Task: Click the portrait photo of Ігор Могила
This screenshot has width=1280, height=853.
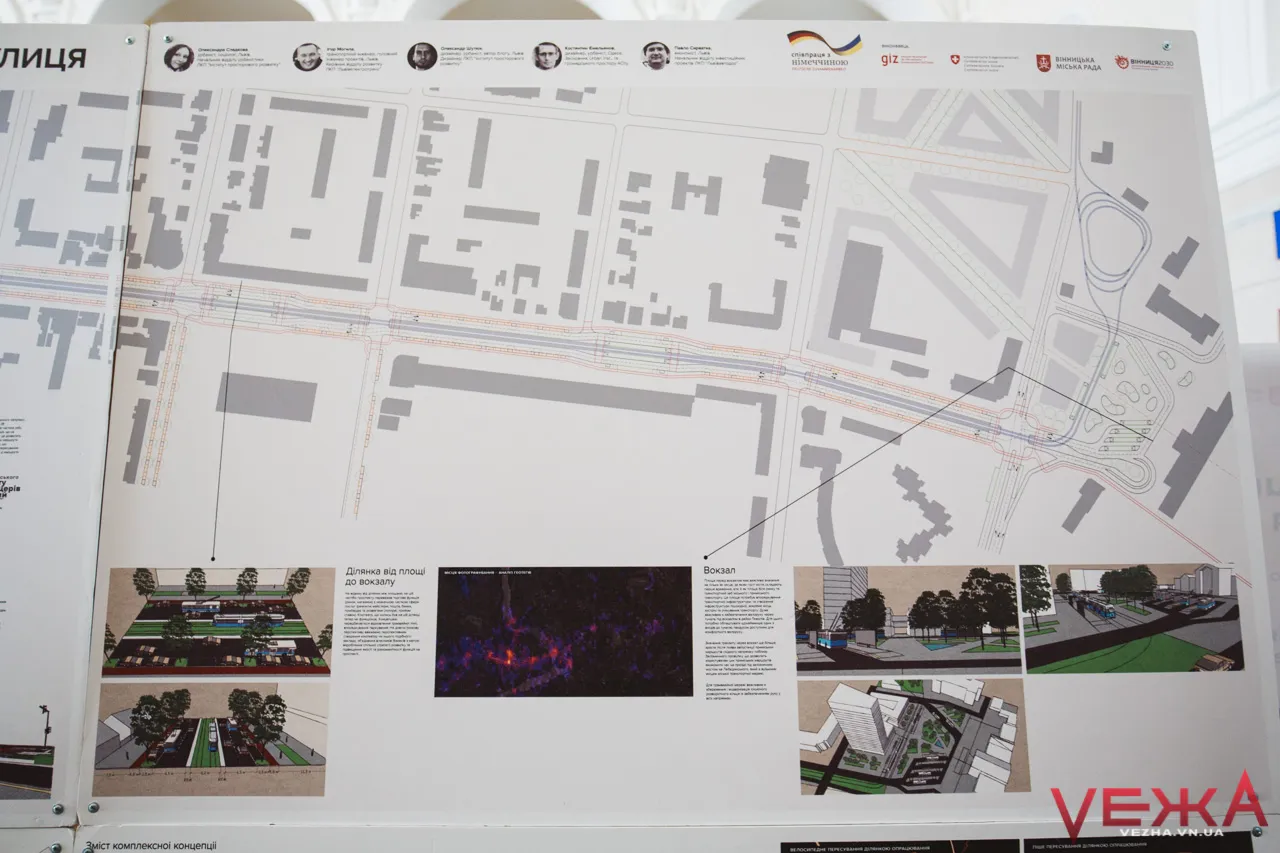Action: (307, 57)
